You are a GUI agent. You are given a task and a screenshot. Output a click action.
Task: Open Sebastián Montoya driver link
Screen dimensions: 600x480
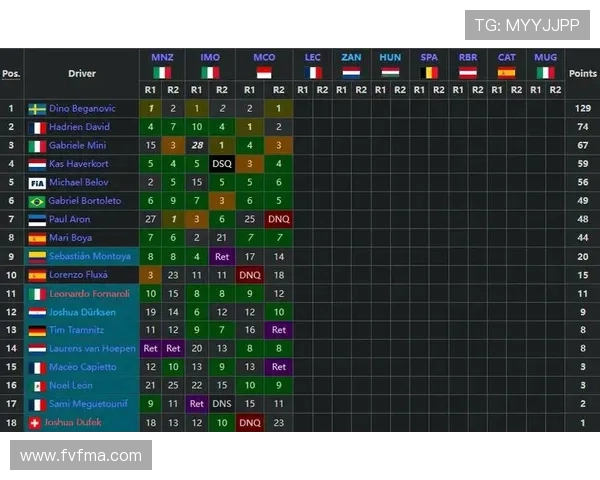click(x=90, y=256)
